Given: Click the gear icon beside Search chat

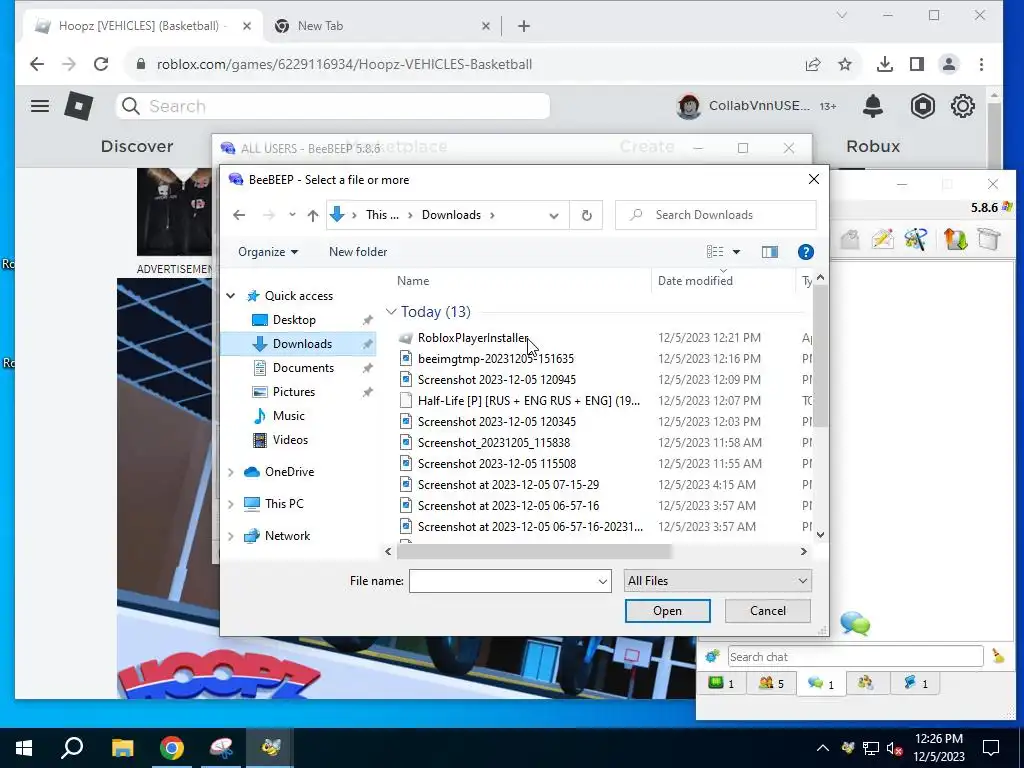Looking at the screenshot, I should click(712, 656).
